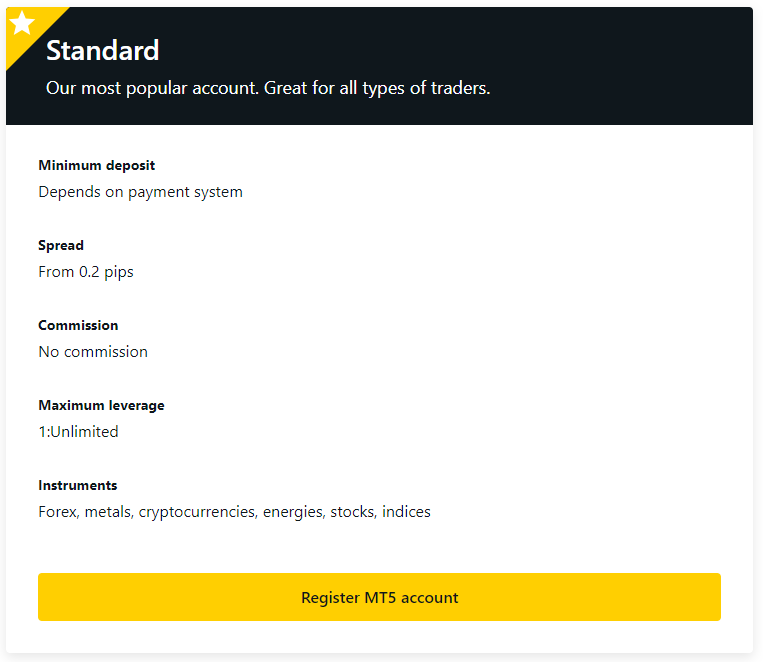Click 'indices' in the instruments list
This screenshot has height=662, width=763.
pyautogui.click(x=406, y=511)
